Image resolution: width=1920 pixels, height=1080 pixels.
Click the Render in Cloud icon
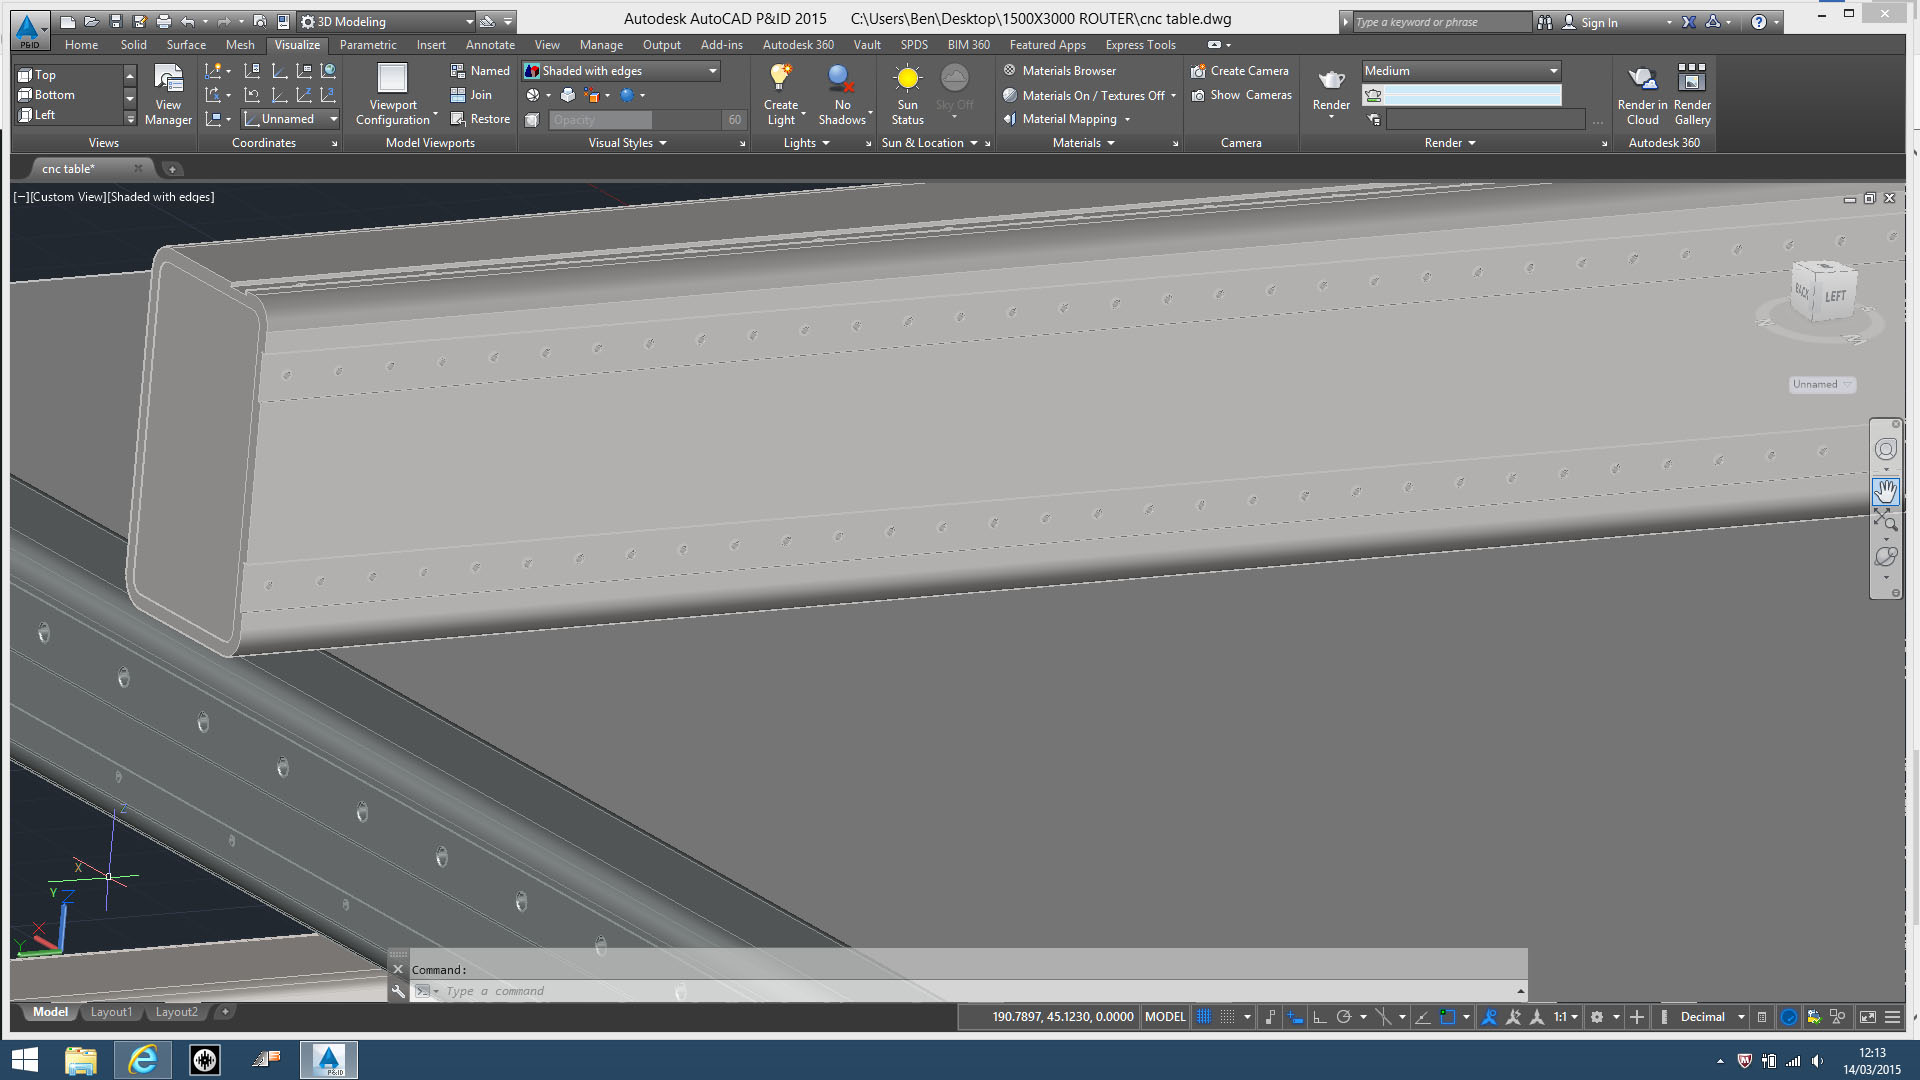(1642, 79)
